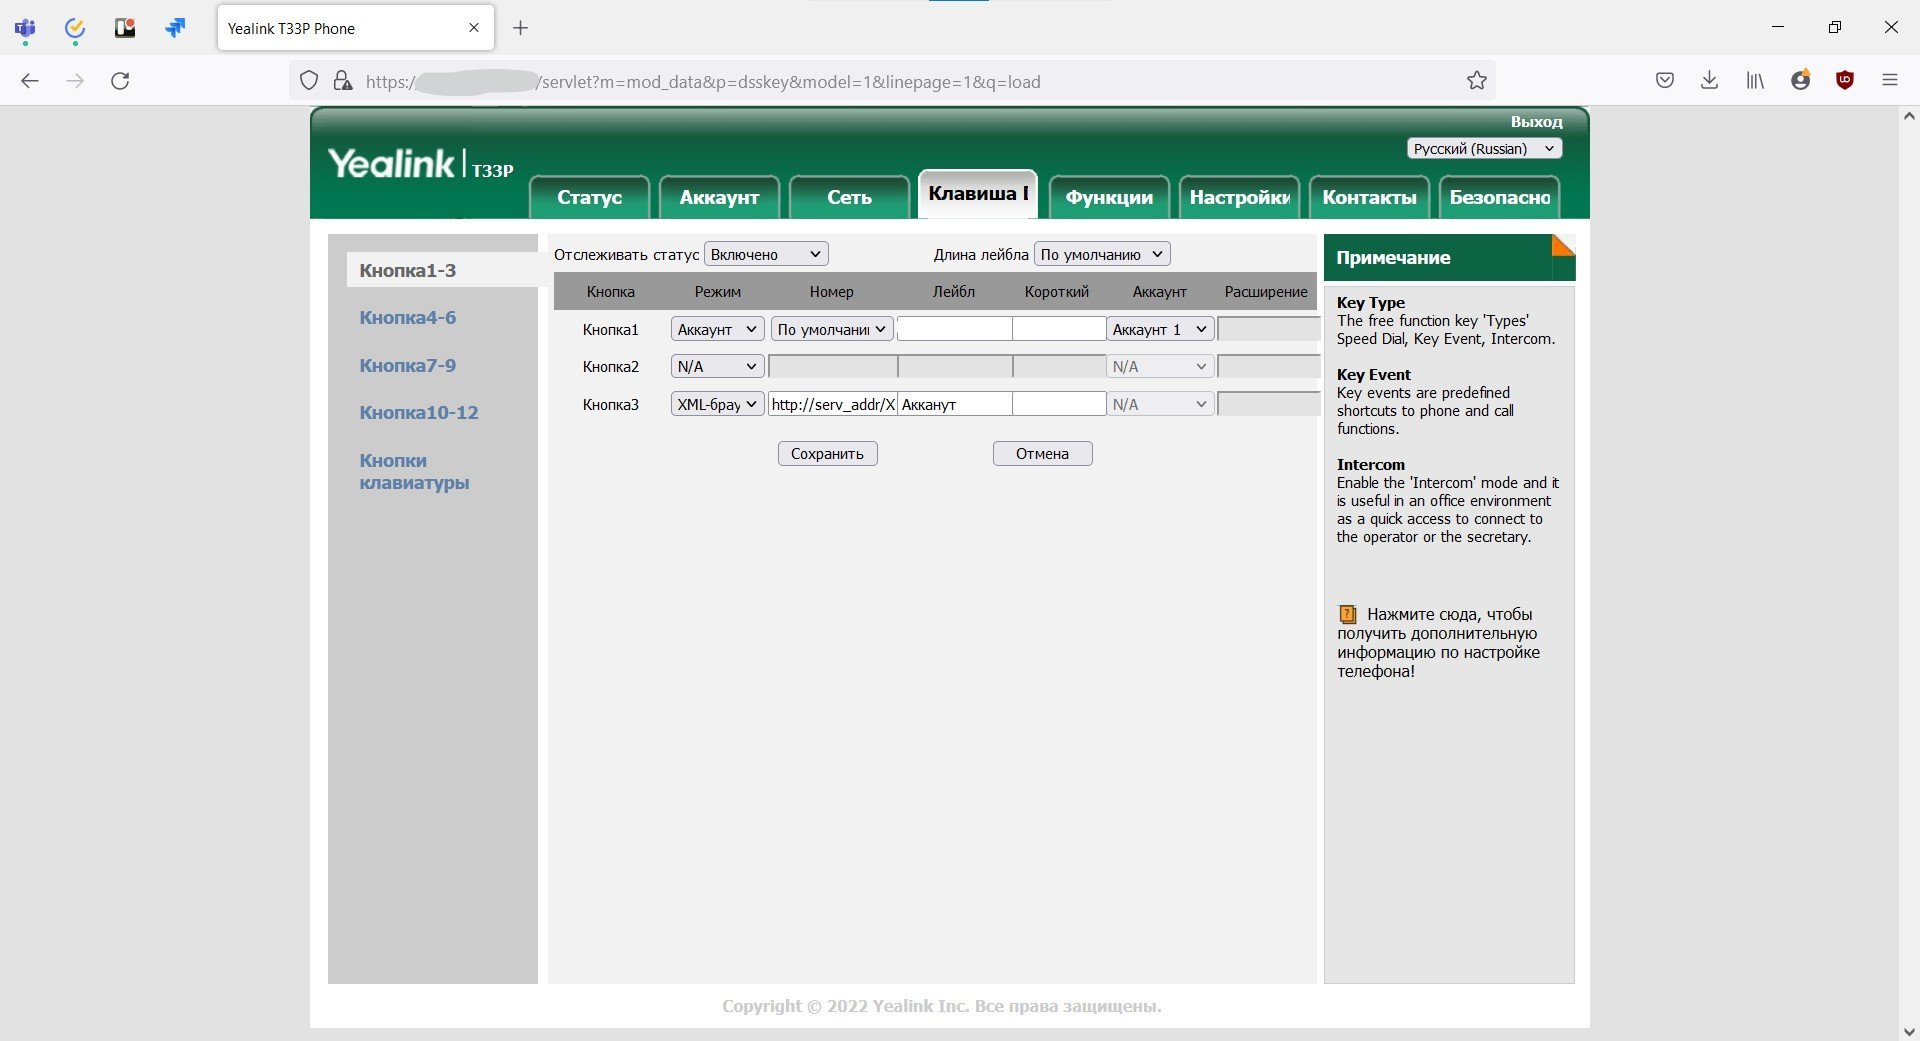Open the Кнопка3 Режим XML dropdown
Image resolution: width=1920 pixels, height=1041 pixels.
(x=717, y=404)
